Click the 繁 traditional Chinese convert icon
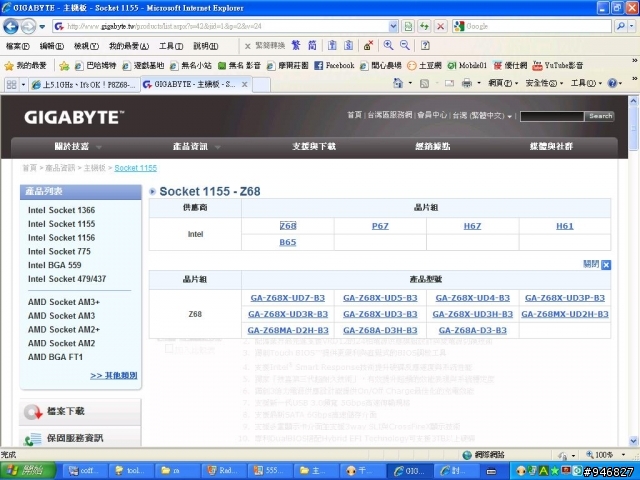Screen dimensions: 640x480 (x=296, y=45)
